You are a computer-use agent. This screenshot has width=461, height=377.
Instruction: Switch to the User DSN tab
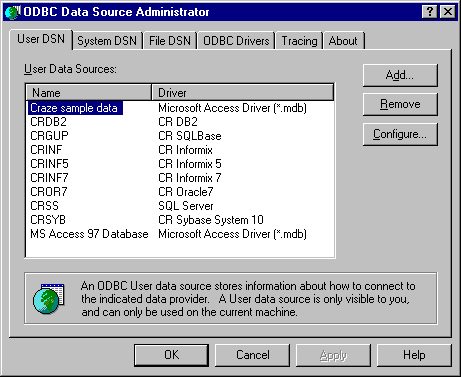(41, 39)
